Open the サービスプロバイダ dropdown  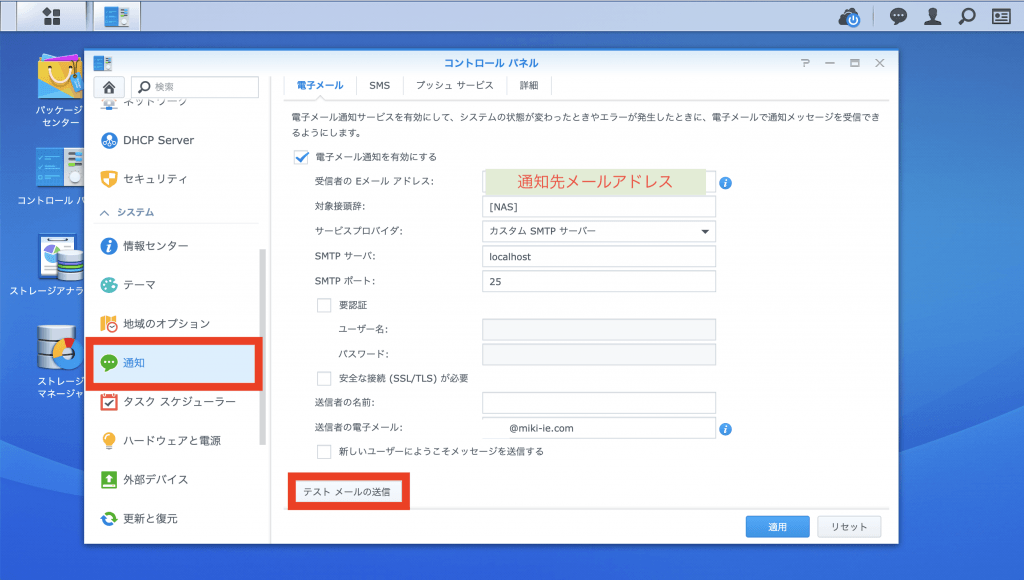(599, 231)
